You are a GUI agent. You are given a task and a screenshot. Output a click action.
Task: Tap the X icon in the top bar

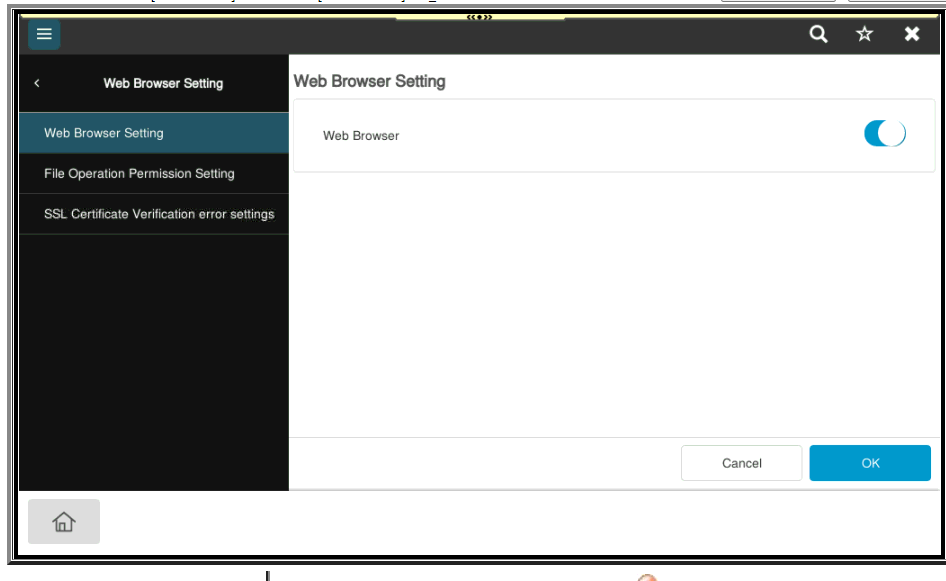pos(912,33)
